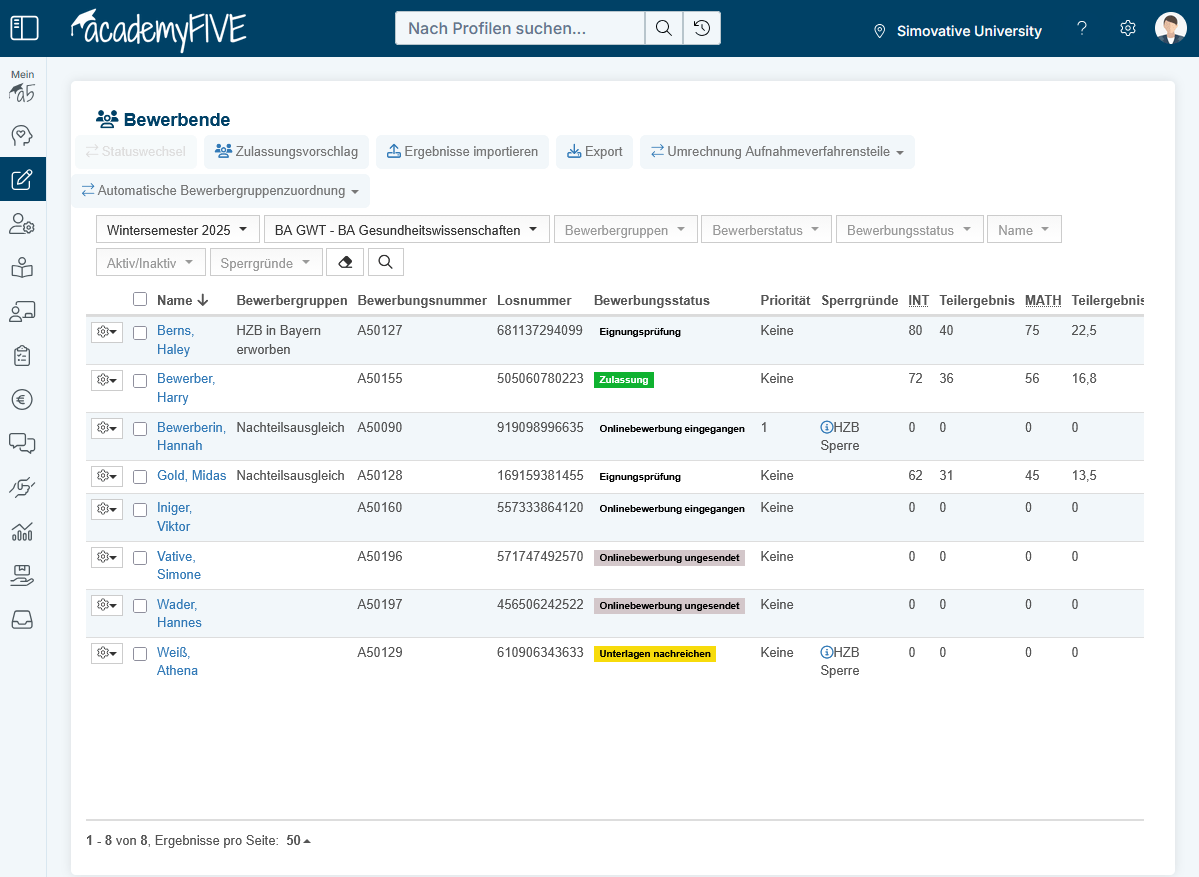
Task: Click the INT column header
Action: pos(918,300)
